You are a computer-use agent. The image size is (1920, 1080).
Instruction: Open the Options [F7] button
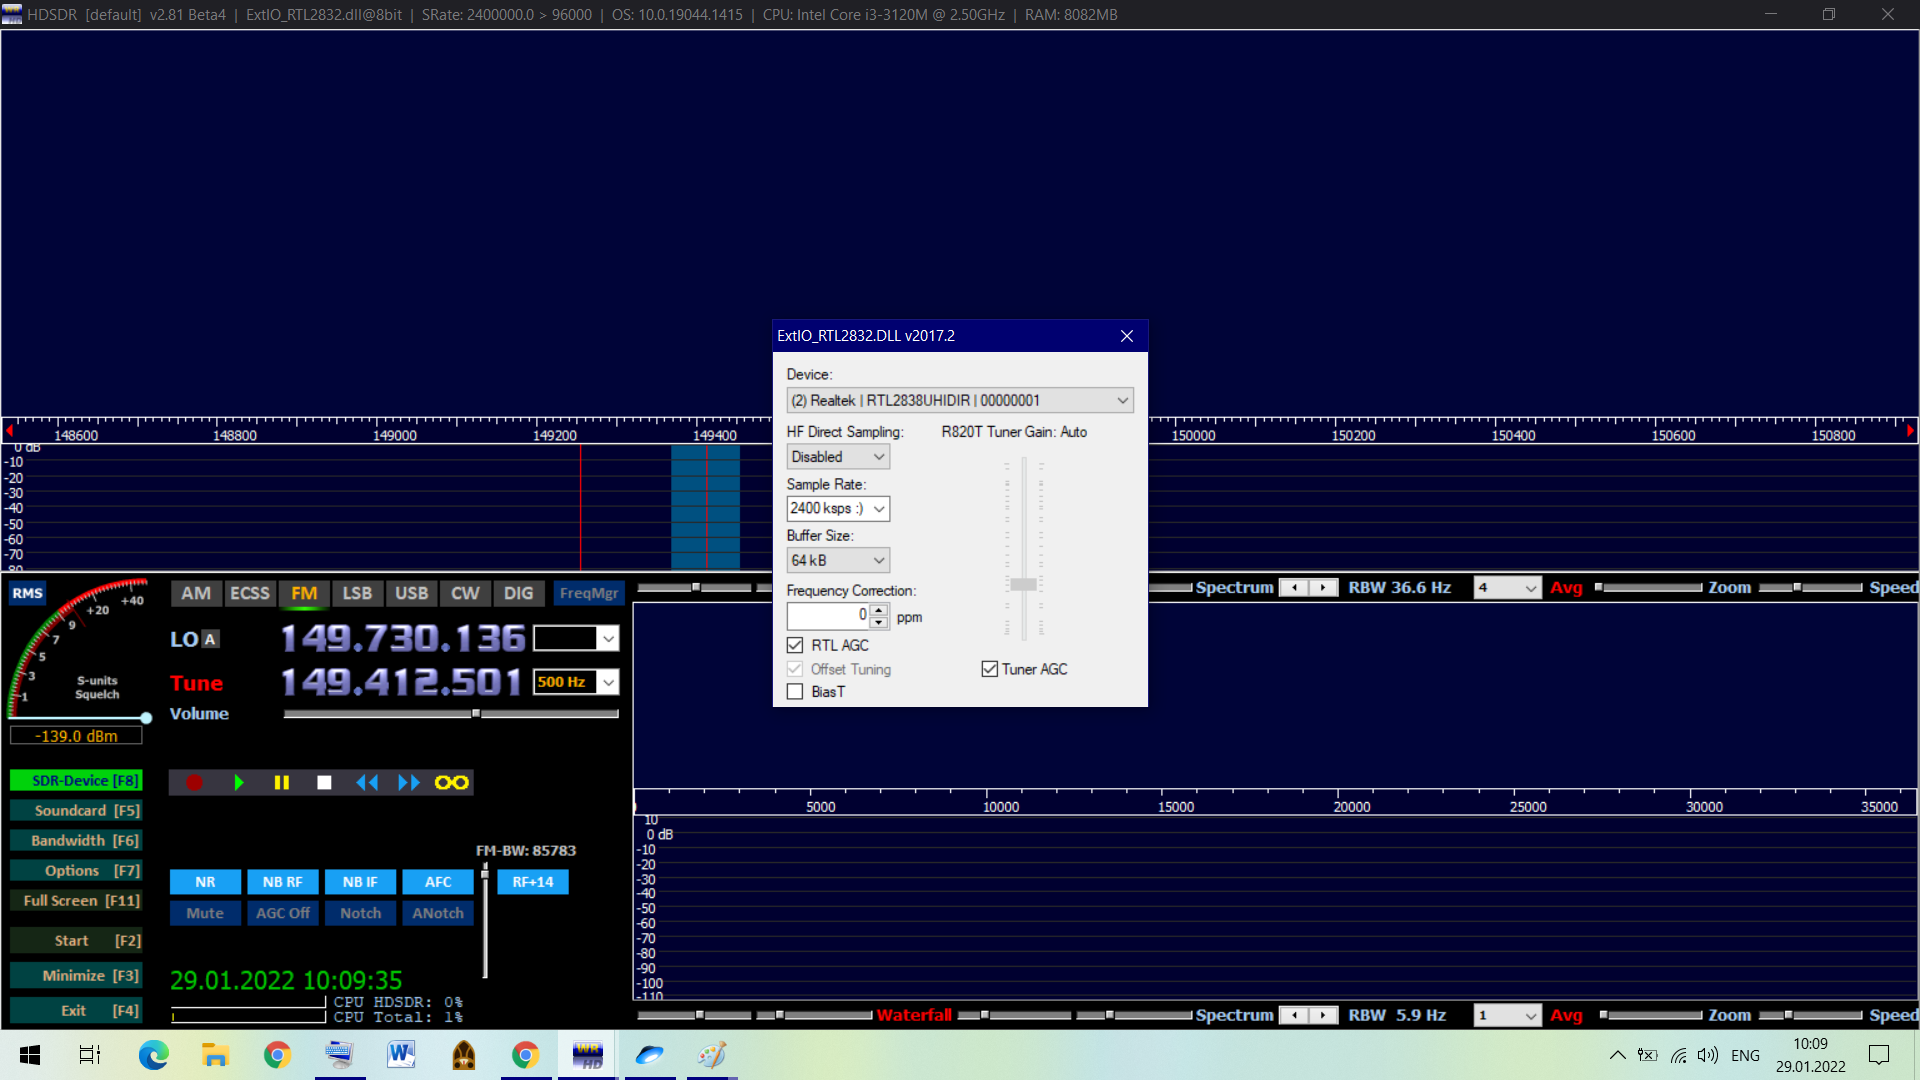tap(77, 871)
